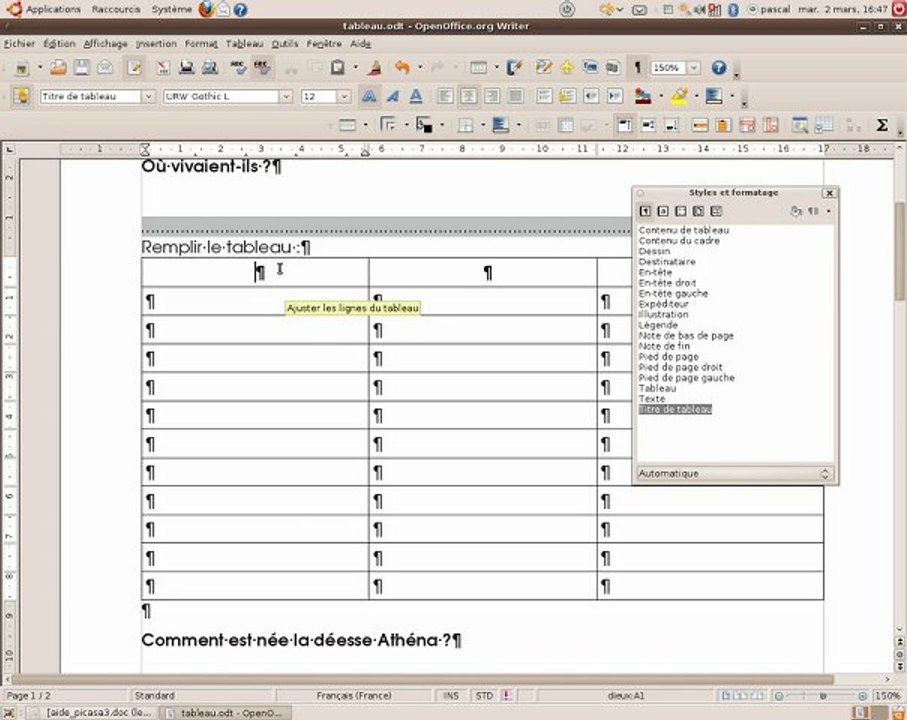Open Table Properties icon
907x720 pixels.
(x=824, y=125)
